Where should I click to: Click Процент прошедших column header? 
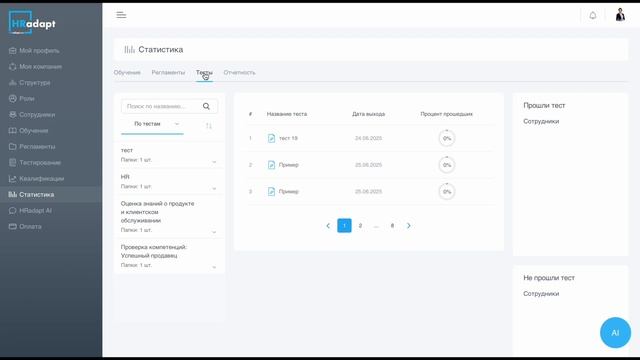447,114
